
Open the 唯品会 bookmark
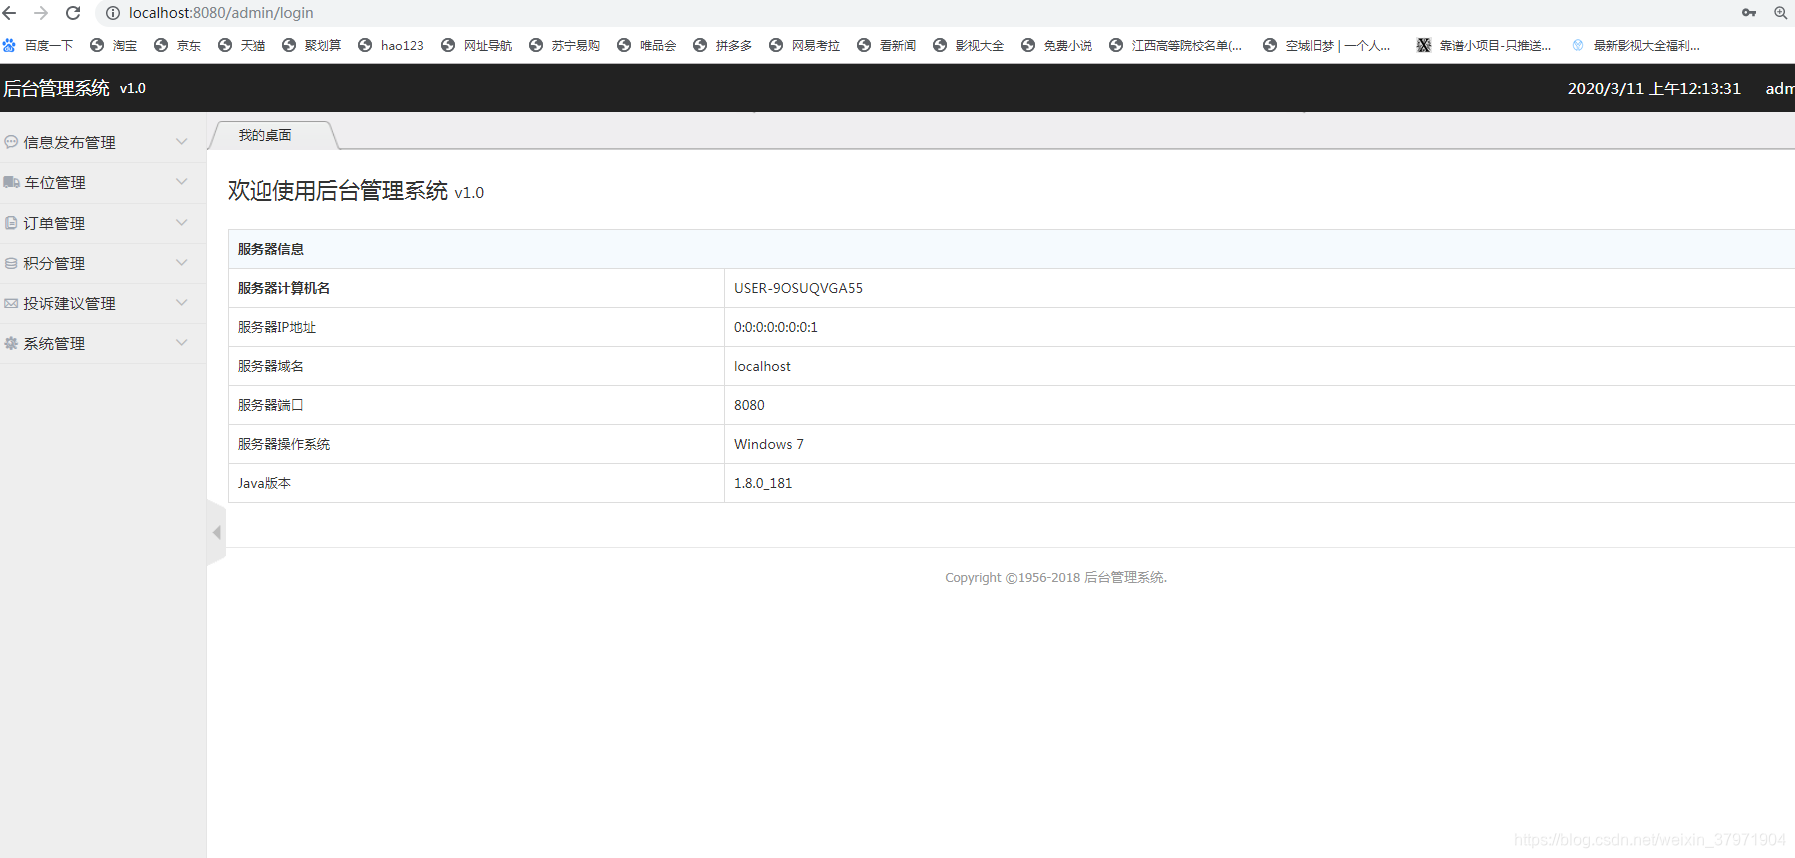647,45
